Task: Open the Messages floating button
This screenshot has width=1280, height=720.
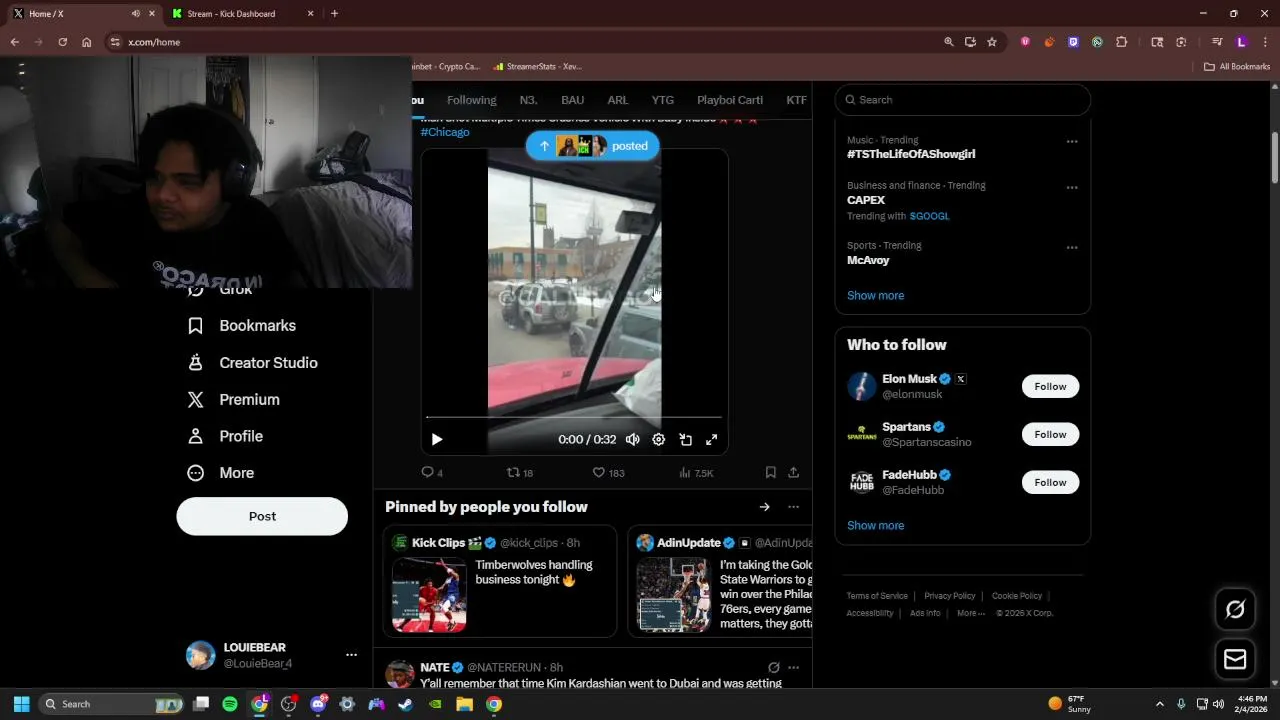Action: [1235, 659]
